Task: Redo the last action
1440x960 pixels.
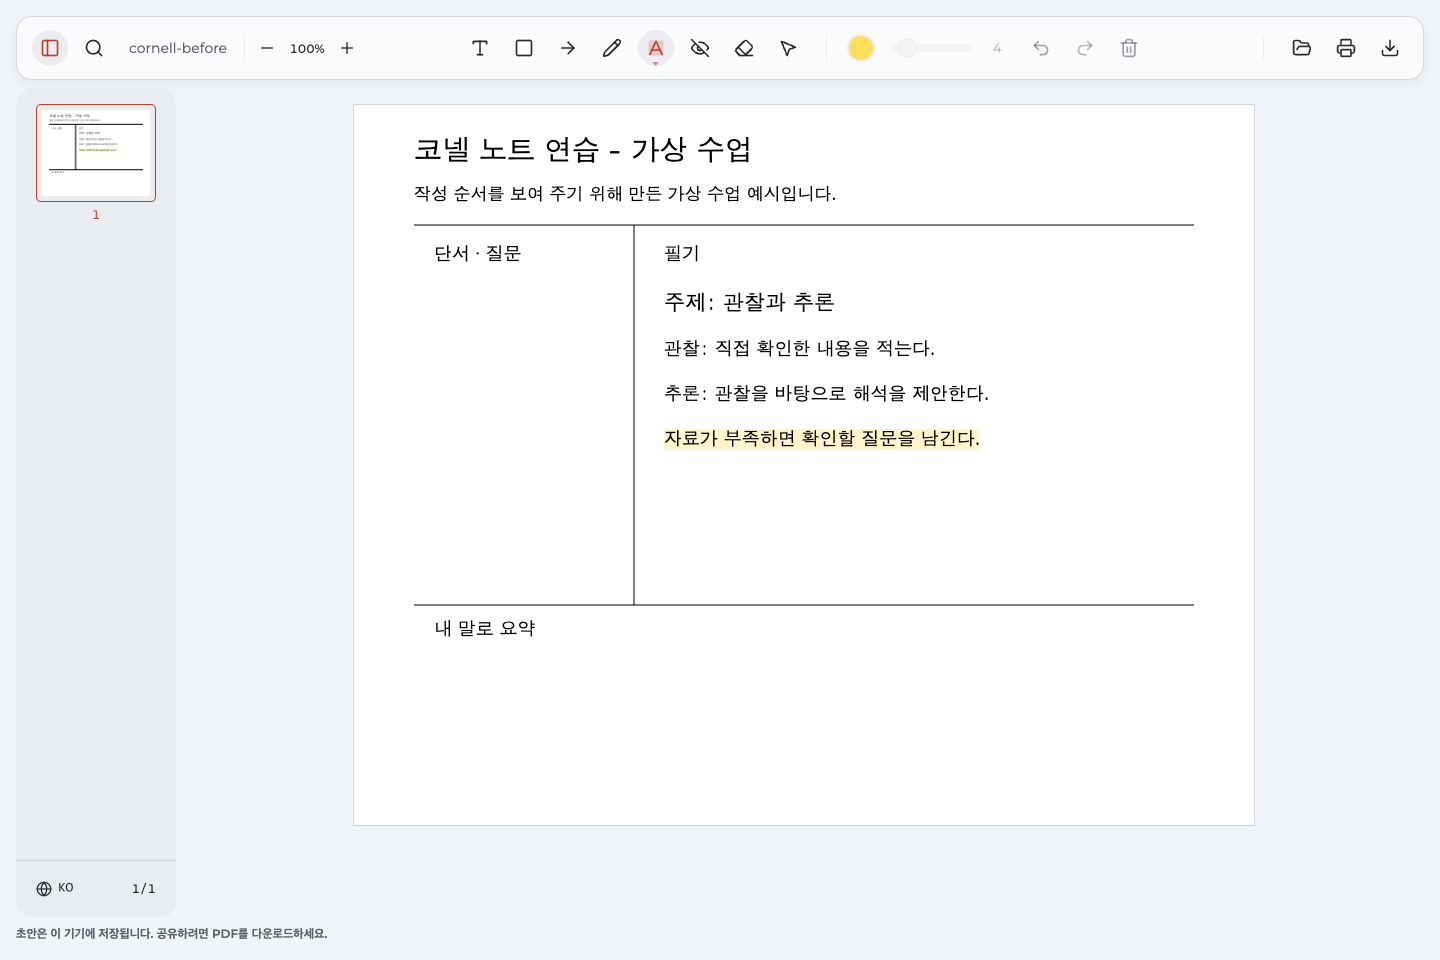Action: tap(1085, 48)
